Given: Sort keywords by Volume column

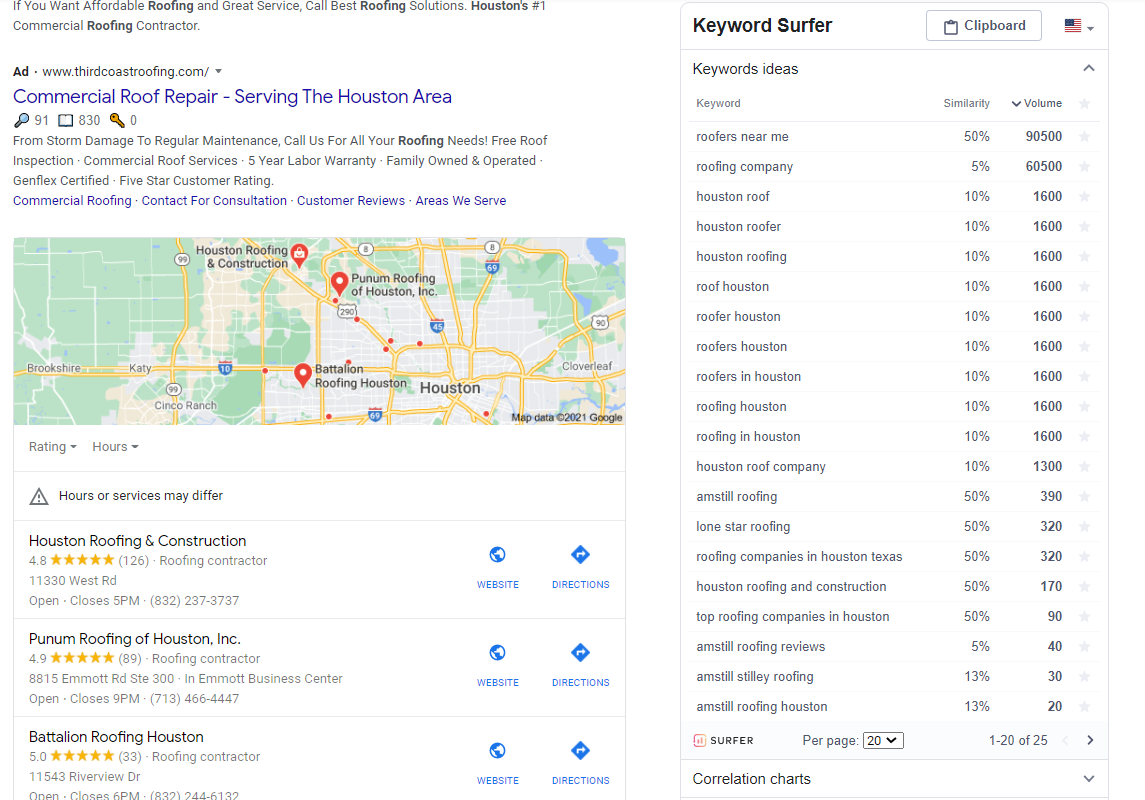Looking at the screenshot, I should 1036,104.
